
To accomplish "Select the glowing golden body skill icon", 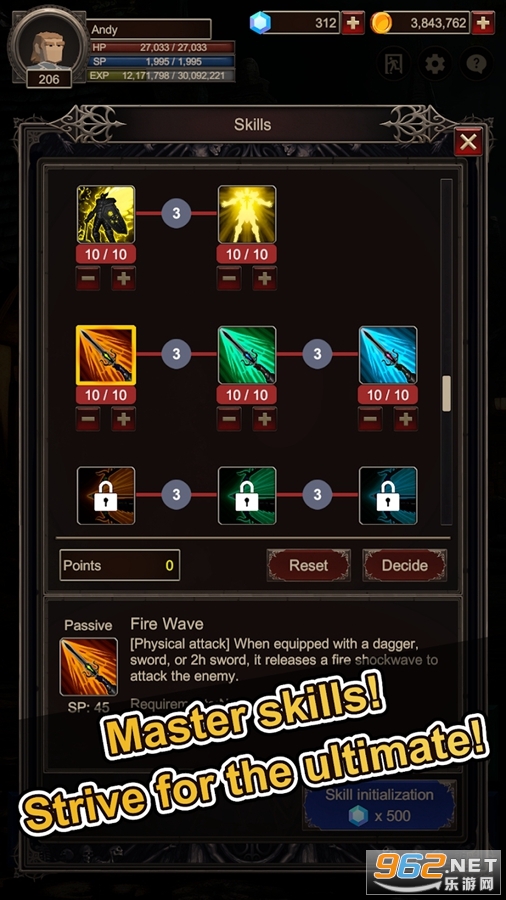I will (x=247, y=214).
